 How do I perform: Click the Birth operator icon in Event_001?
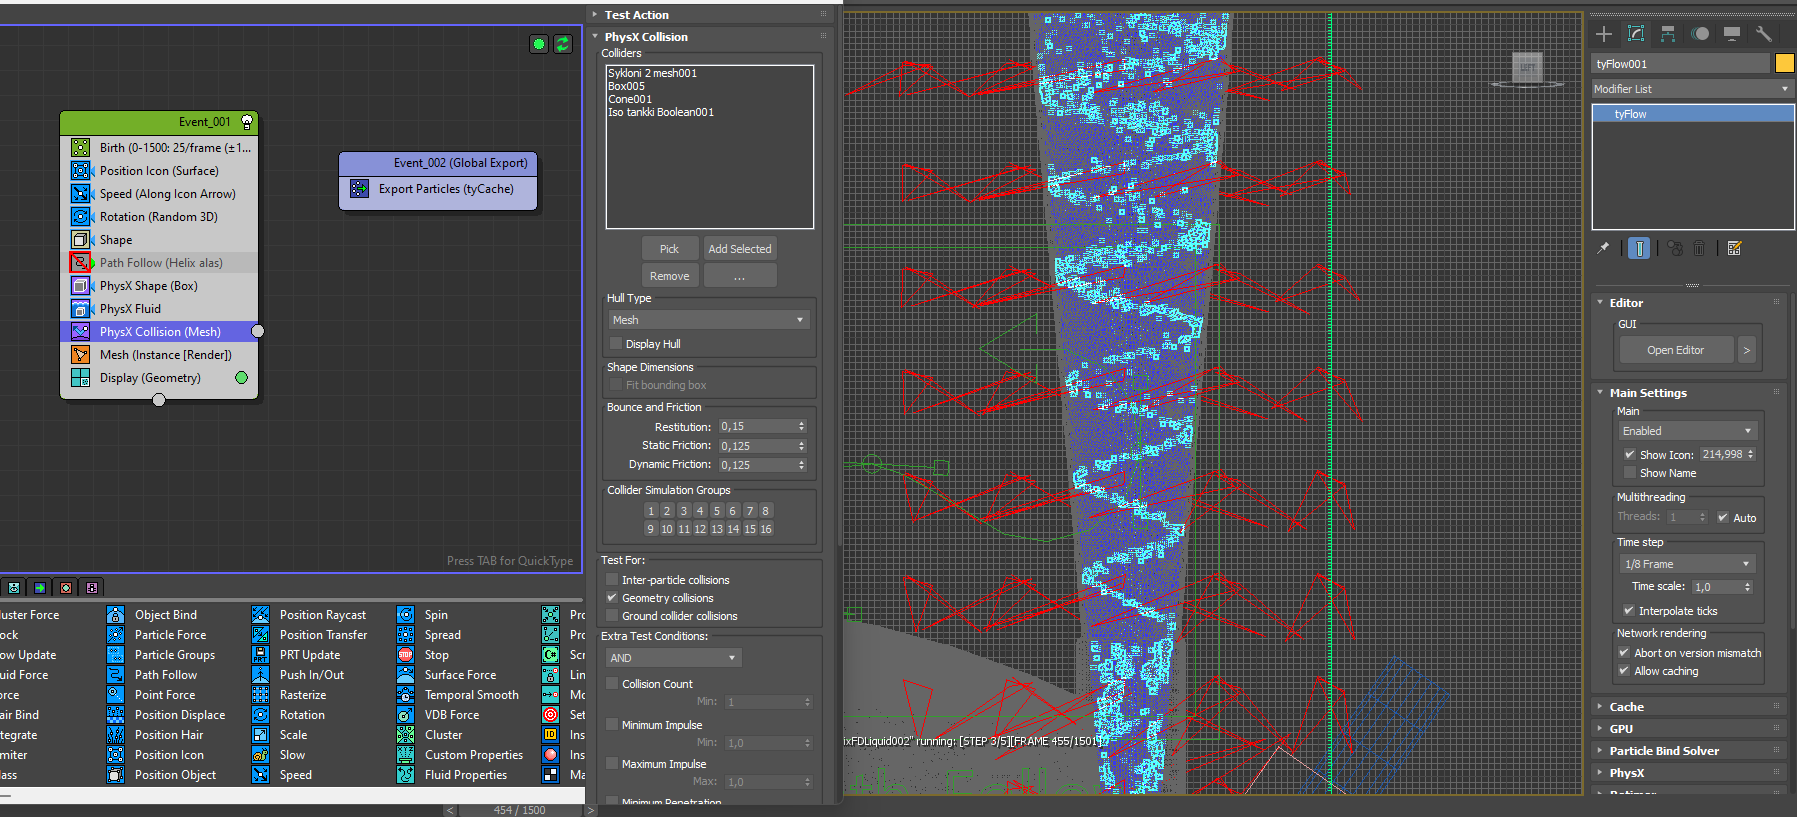click(81, 147)
